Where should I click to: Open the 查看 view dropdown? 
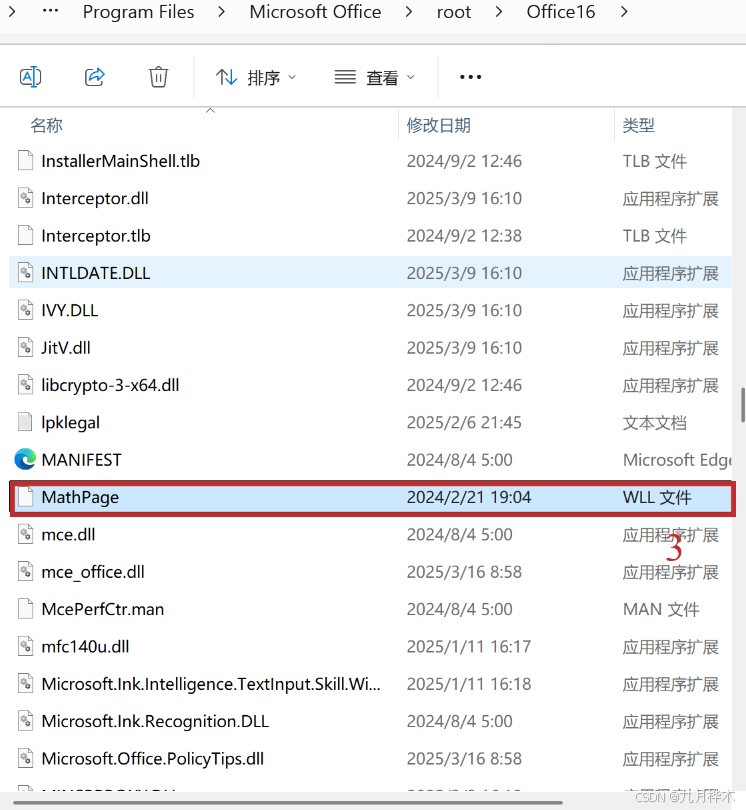click(x=375, y=77)
